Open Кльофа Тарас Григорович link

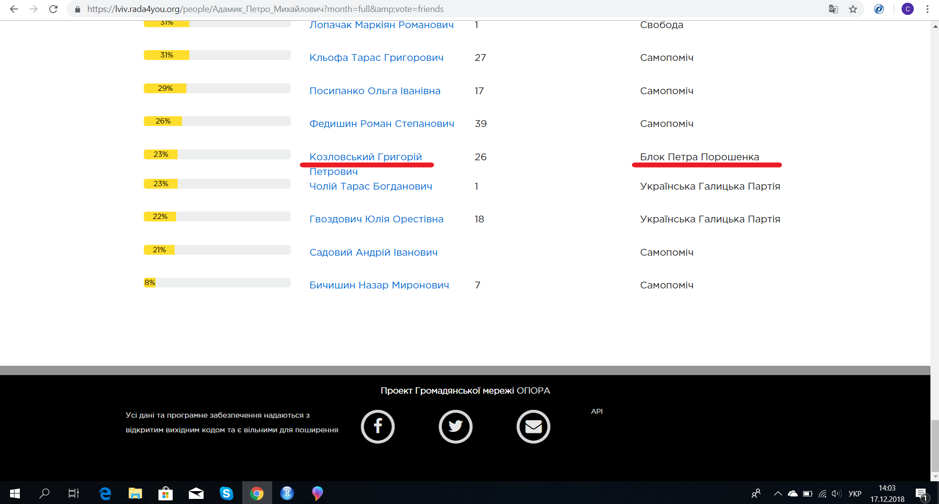click(x=376, y=57)
